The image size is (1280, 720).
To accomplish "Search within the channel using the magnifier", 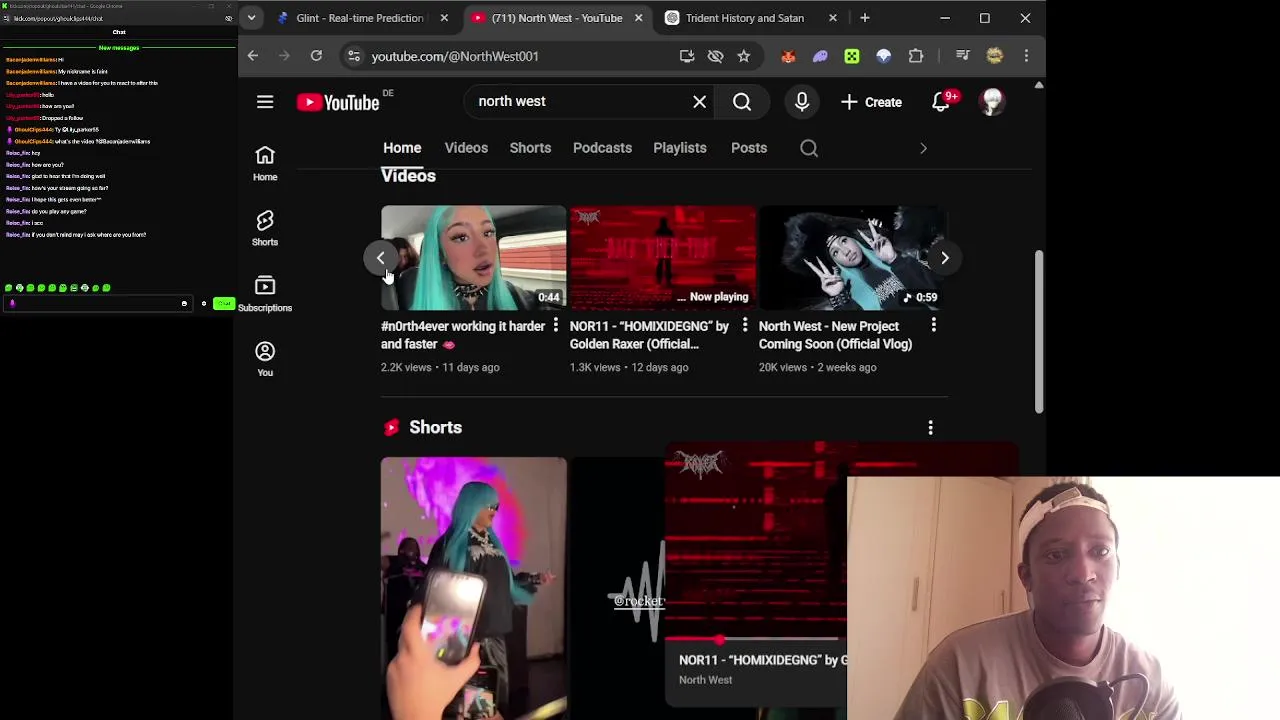I will point(809,148).
